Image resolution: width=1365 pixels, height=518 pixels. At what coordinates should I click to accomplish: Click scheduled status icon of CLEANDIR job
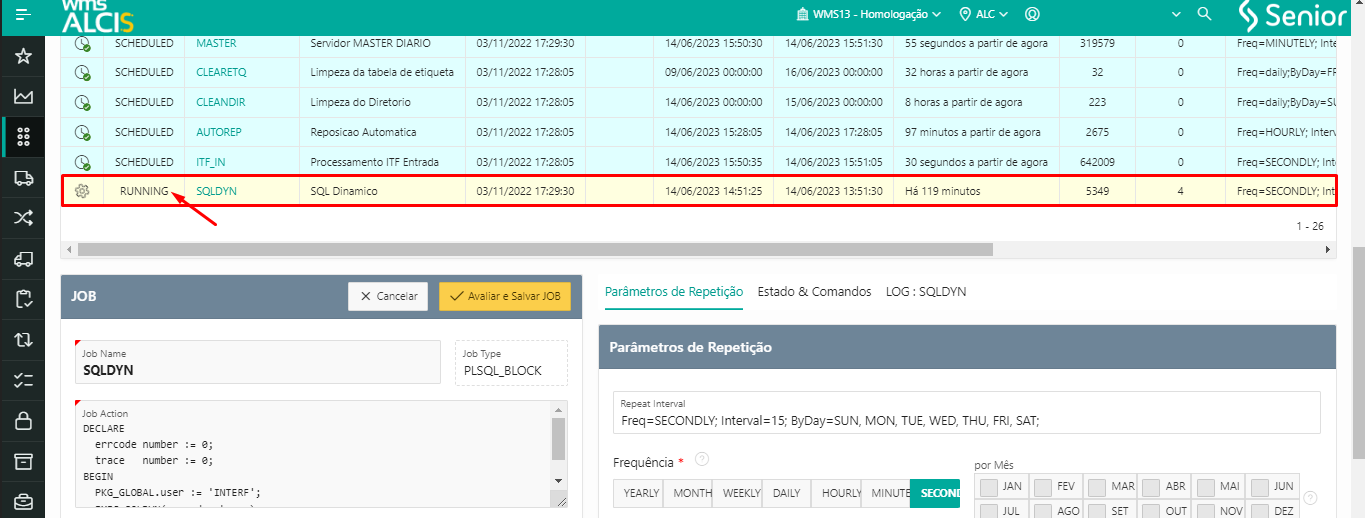(x=83, y=103)
